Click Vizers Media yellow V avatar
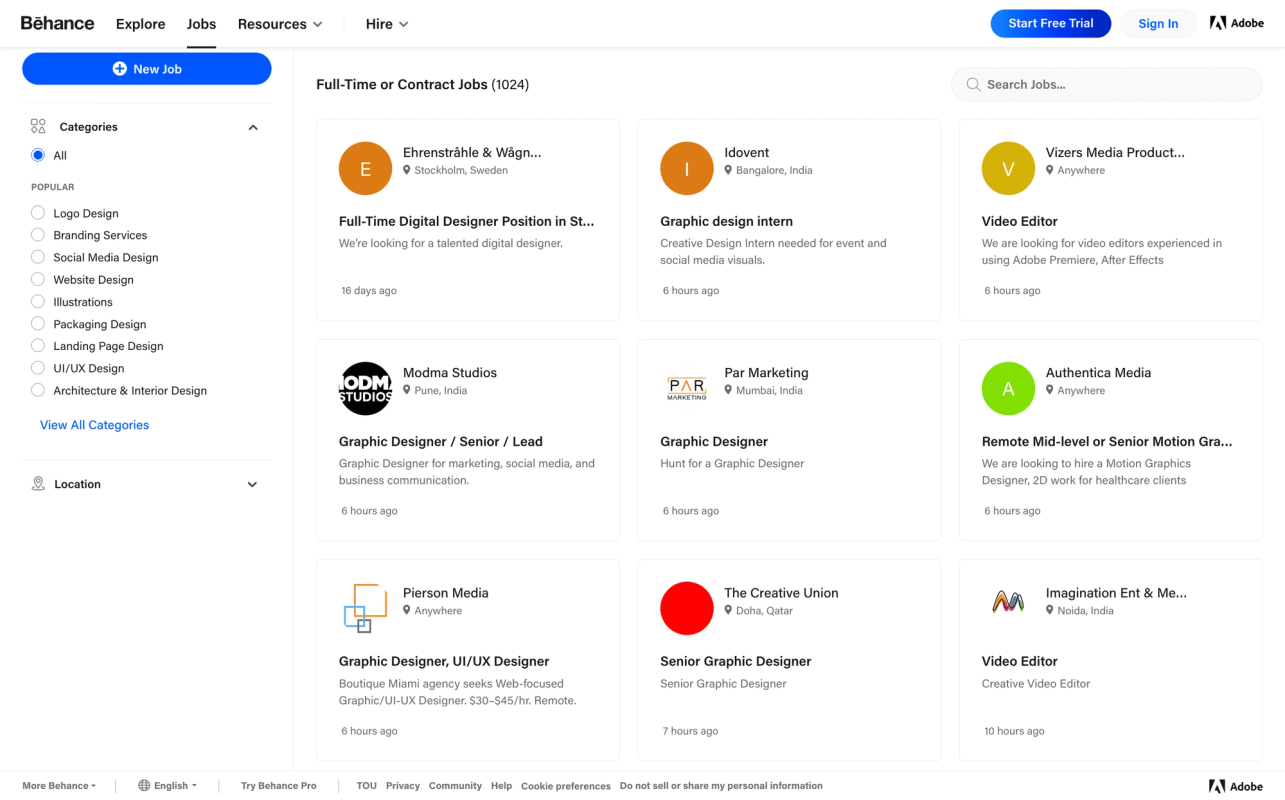Image resolution: width=1285 pixels, height=800 pixels. point(1008,168)
